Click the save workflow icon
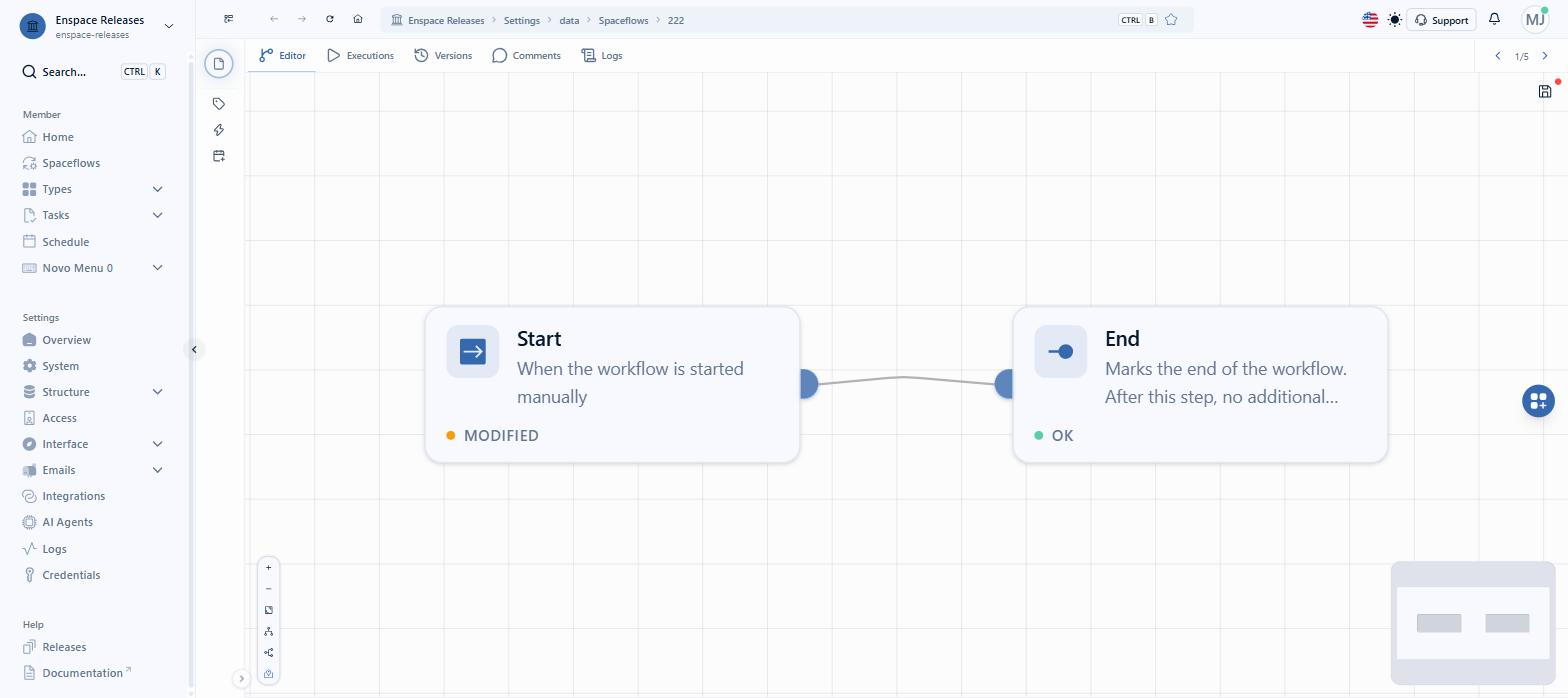Viewport: 1568px width, 698px height. [x=1544, y=92]
